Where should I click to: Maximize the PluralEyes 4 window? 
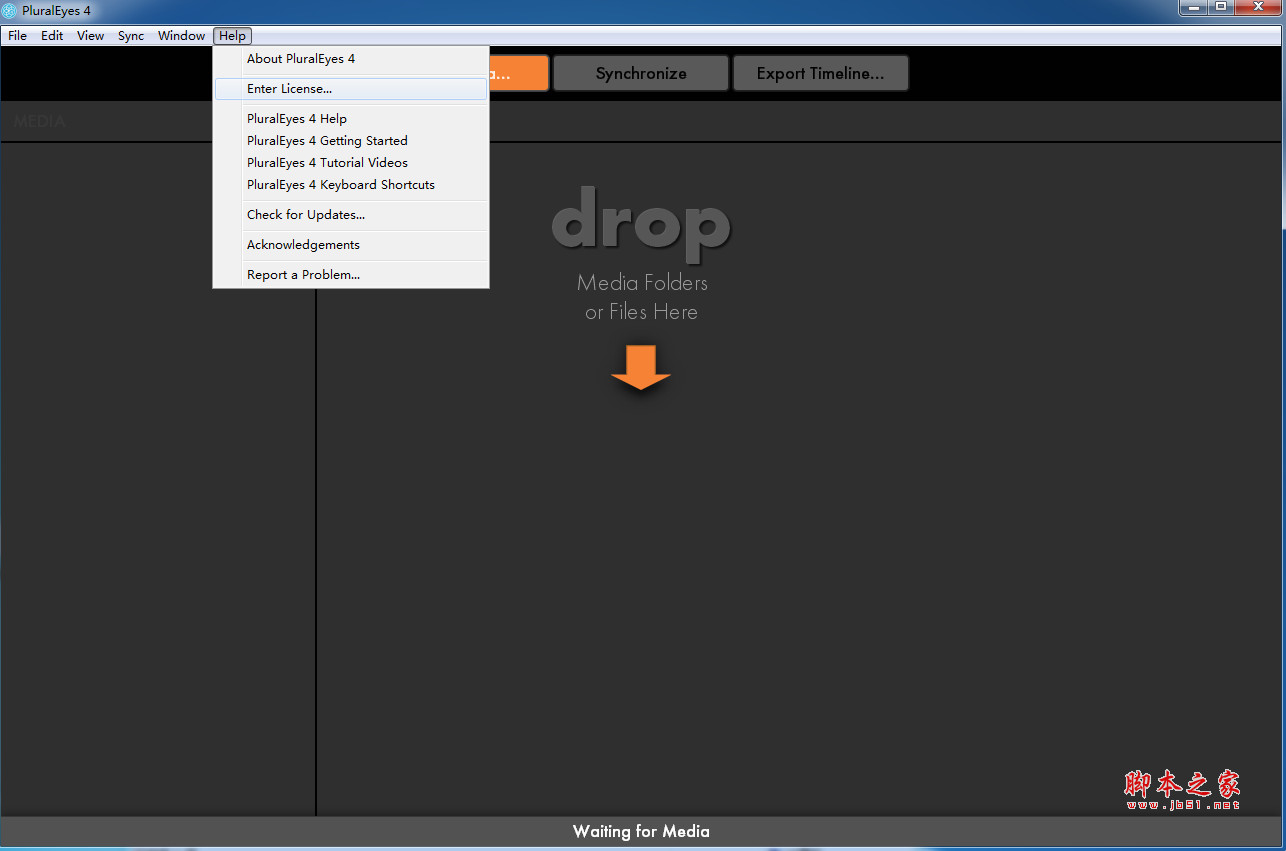tap(1221, 8)
